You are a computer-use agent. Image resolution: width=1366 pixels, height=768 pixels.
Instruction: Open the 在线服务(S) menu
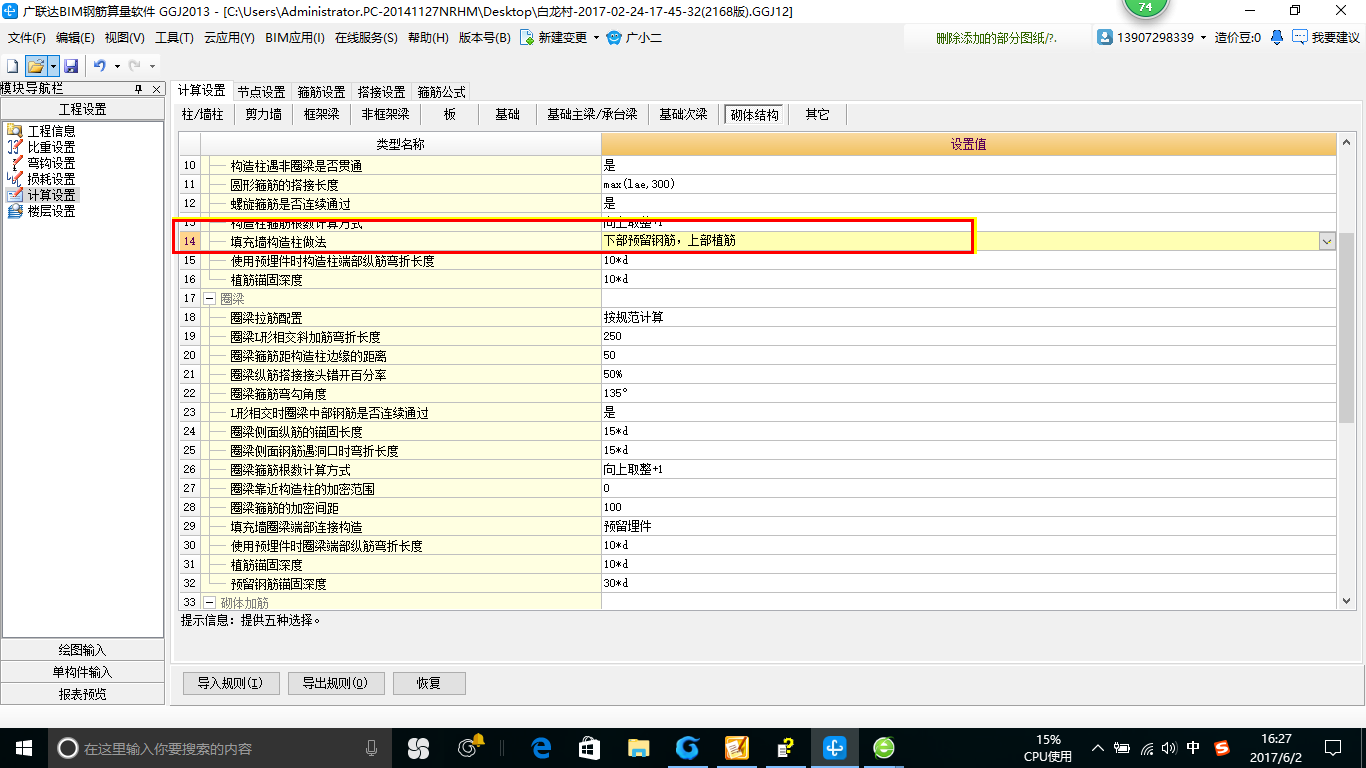366,38
